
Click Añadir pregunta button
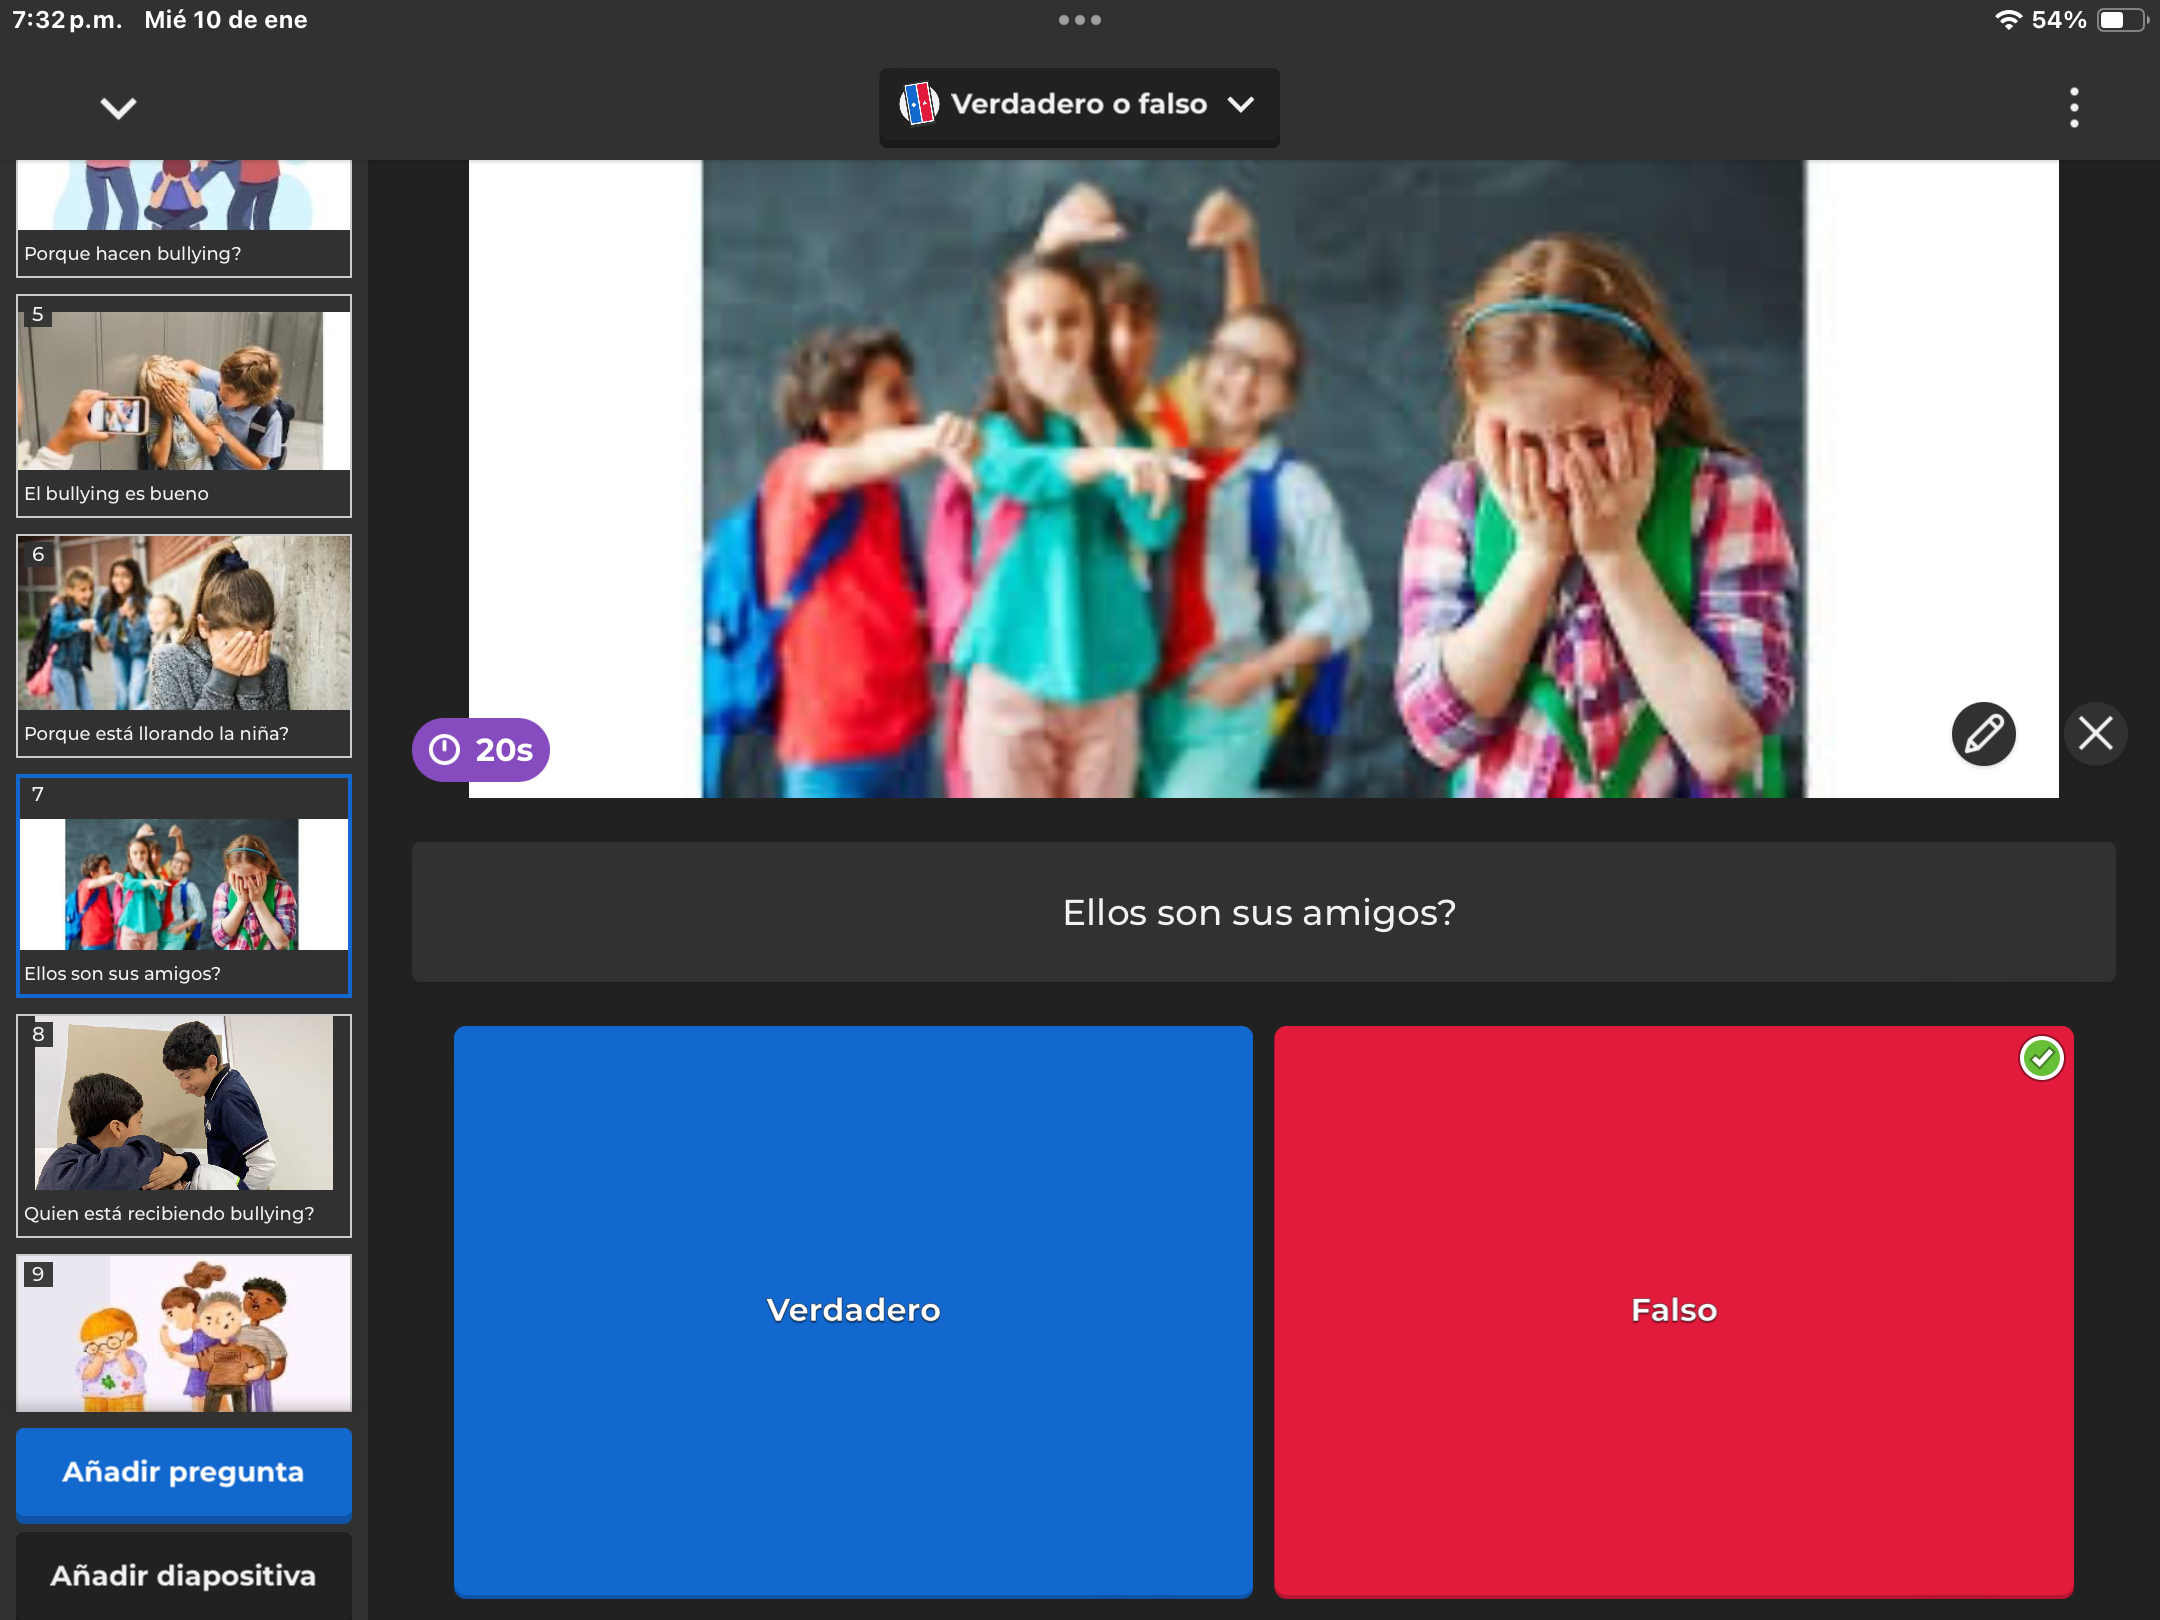183,1472
